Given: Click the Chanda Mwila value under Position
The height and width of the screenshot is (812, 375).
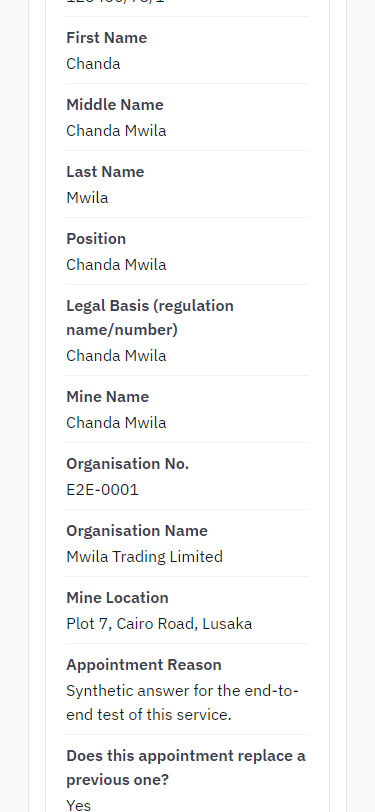Looking at the screenshot, I should point(116,265).
